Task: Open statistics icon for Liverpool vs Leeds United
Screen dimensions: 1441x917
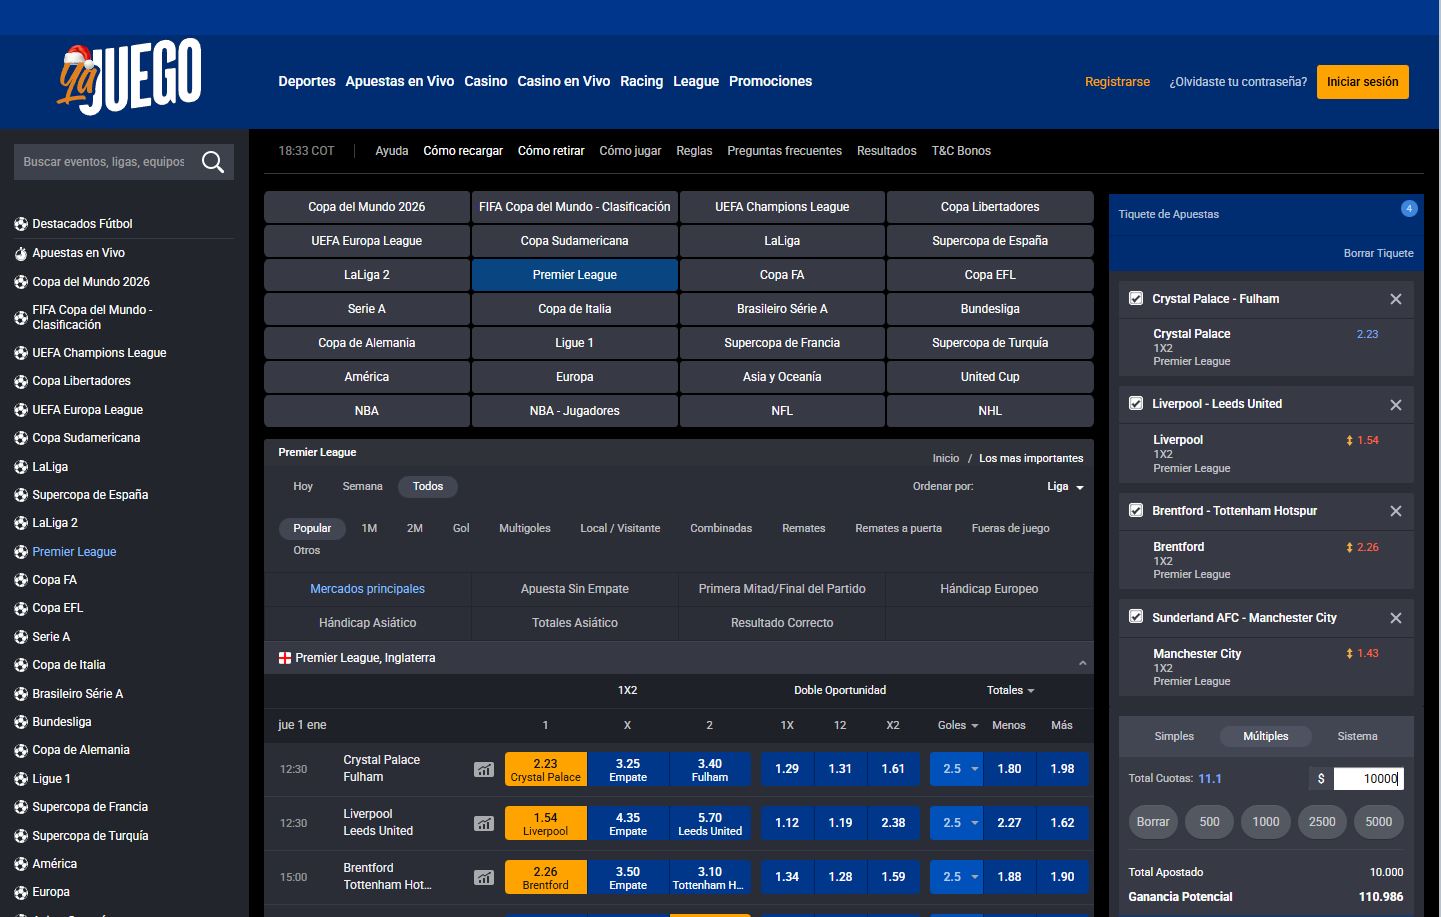Action: point(484,823)
